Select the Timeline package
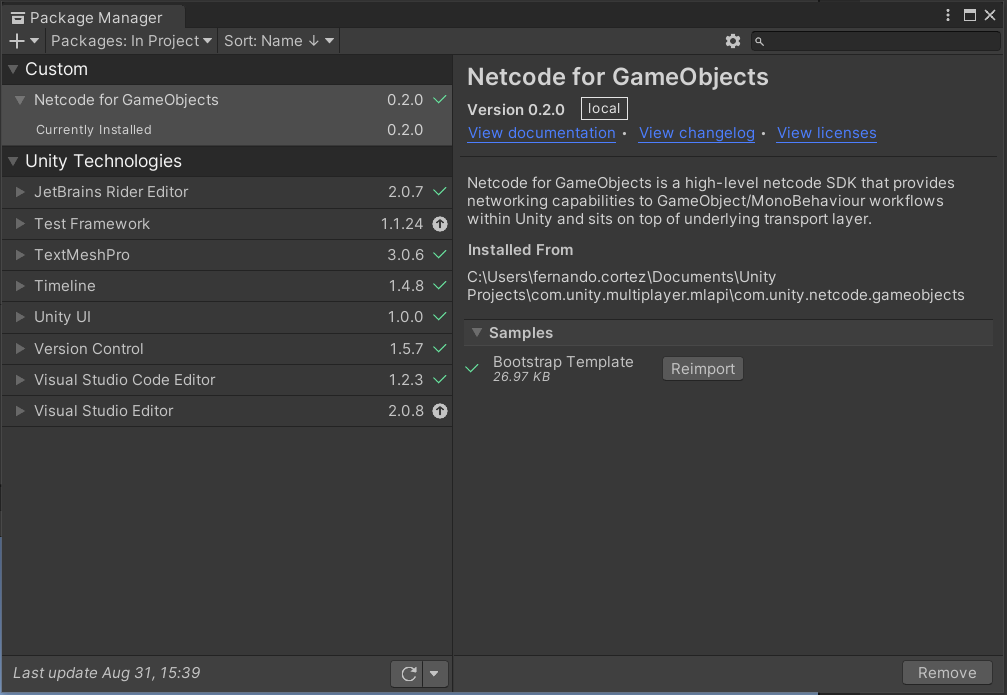The width and height of the screenshot is (1007, 695). pyautogui.click(x=227, y=286)
